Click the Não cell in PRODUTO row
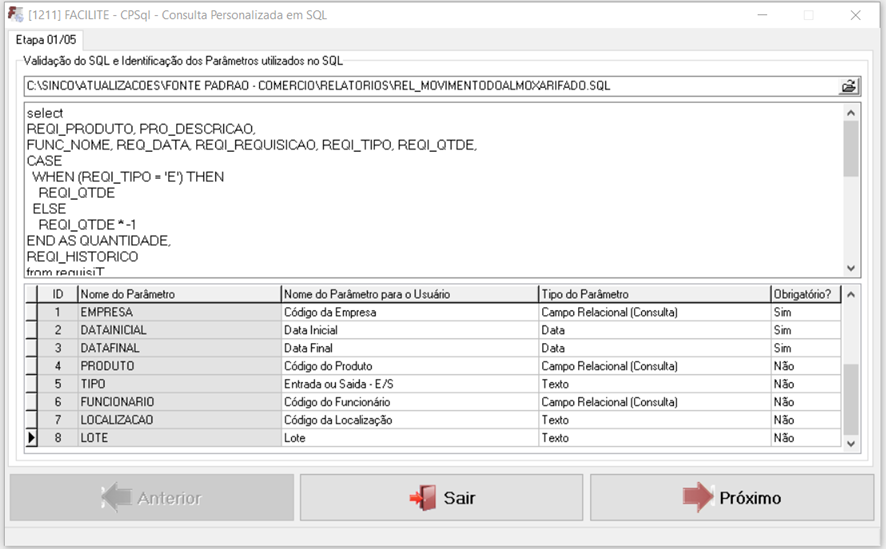 pos(806,366)
